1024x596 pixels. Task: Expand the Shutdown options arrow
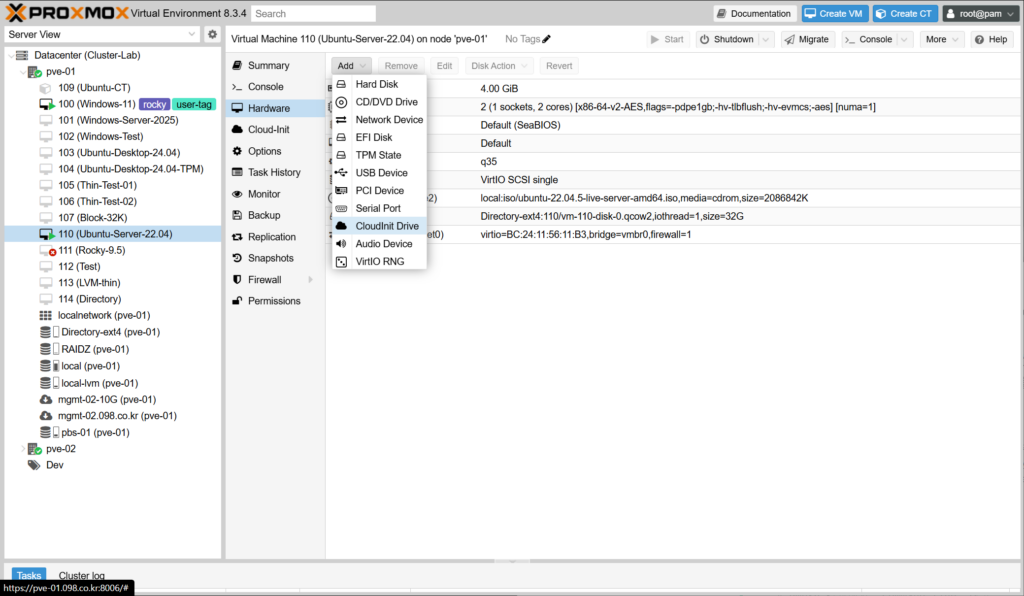tap(765, 39)
